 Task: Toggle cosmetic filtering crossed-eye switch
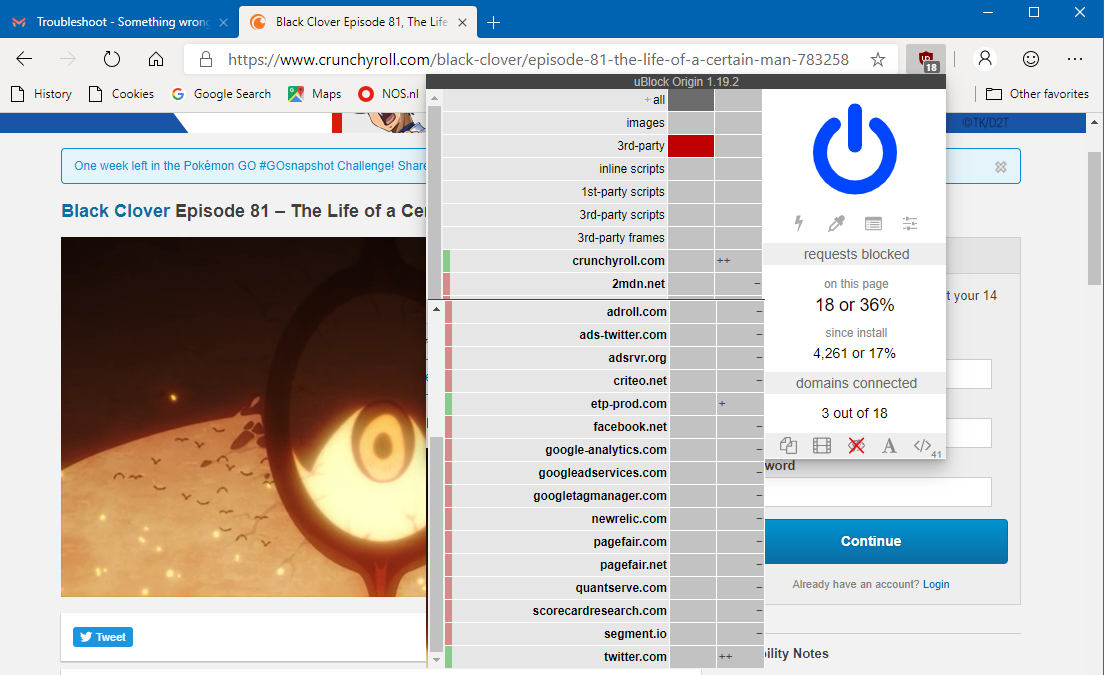point(856,446)
